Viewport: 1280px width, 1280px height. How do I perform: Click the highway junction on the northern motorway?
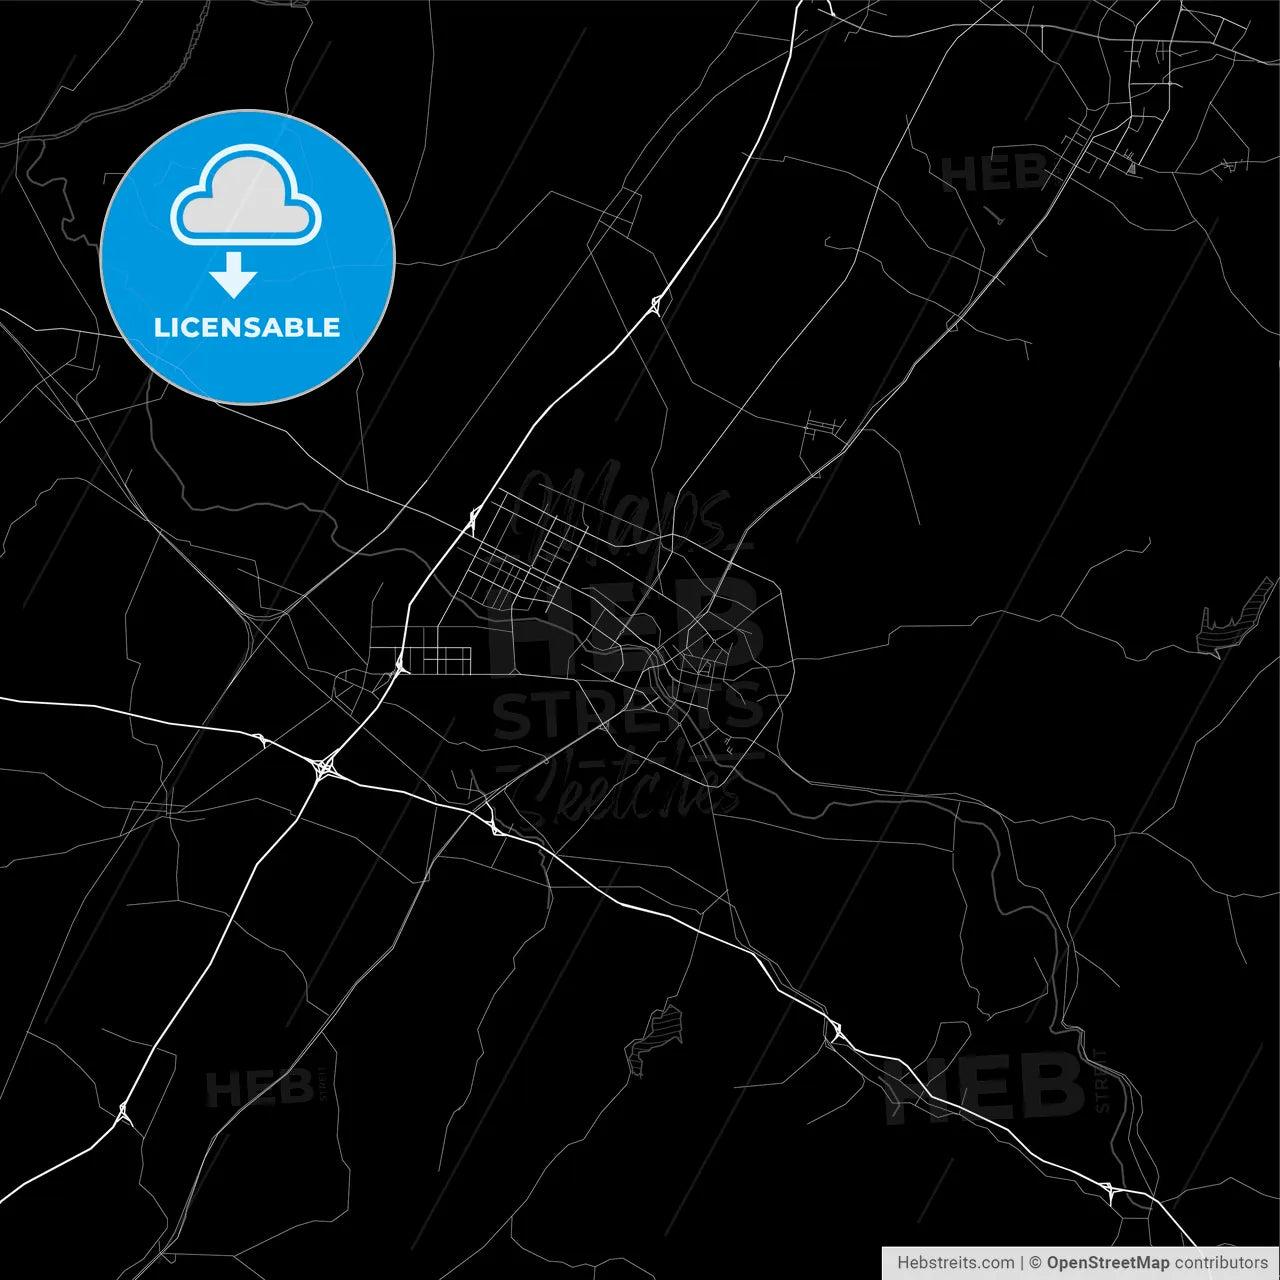(655, 303)
